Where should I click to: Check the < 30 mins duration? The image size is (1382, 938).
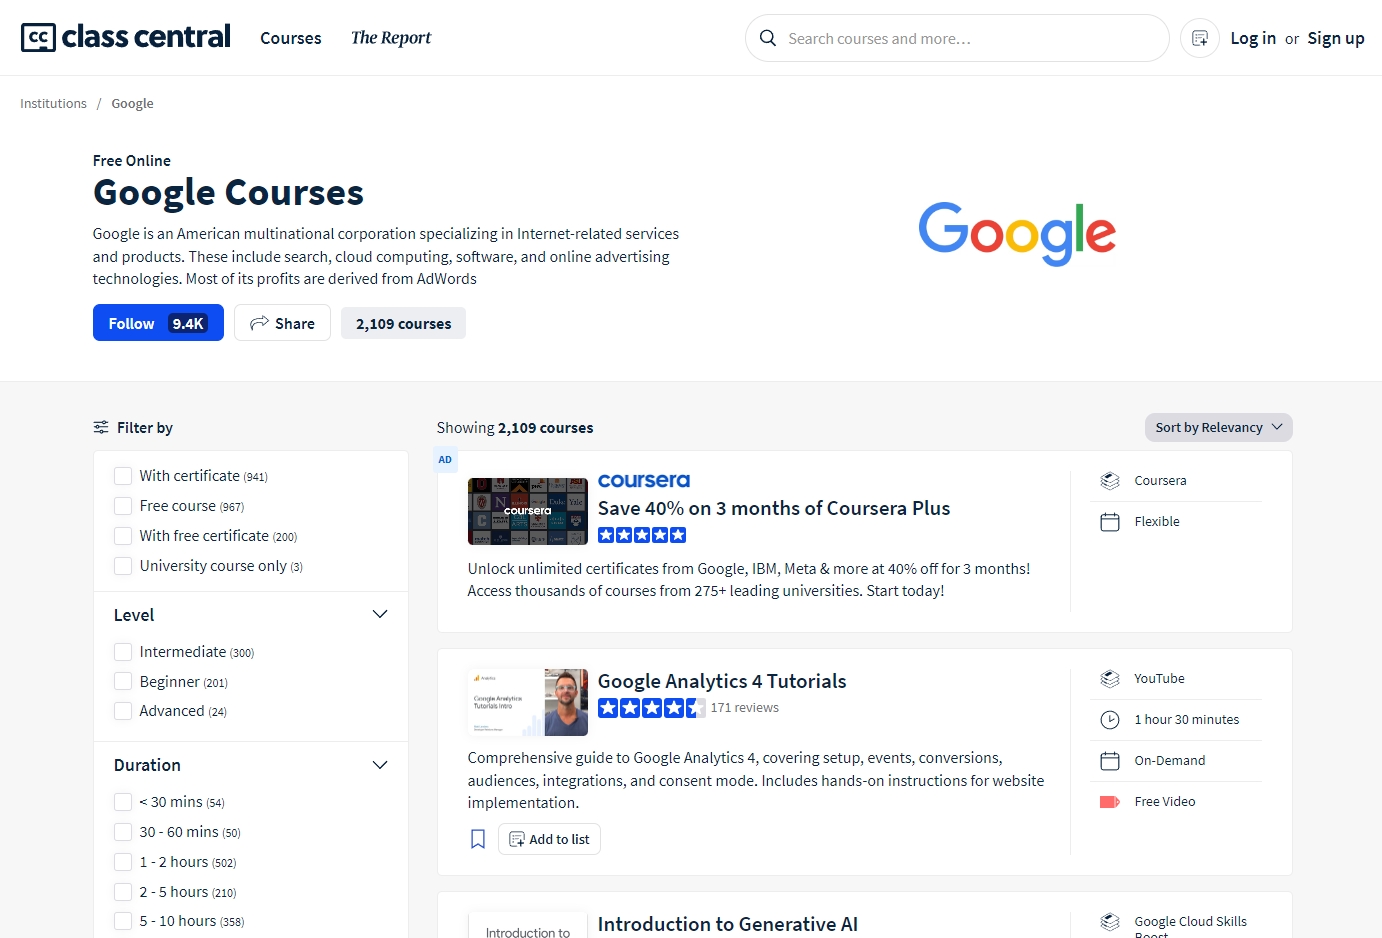(123, 802)
